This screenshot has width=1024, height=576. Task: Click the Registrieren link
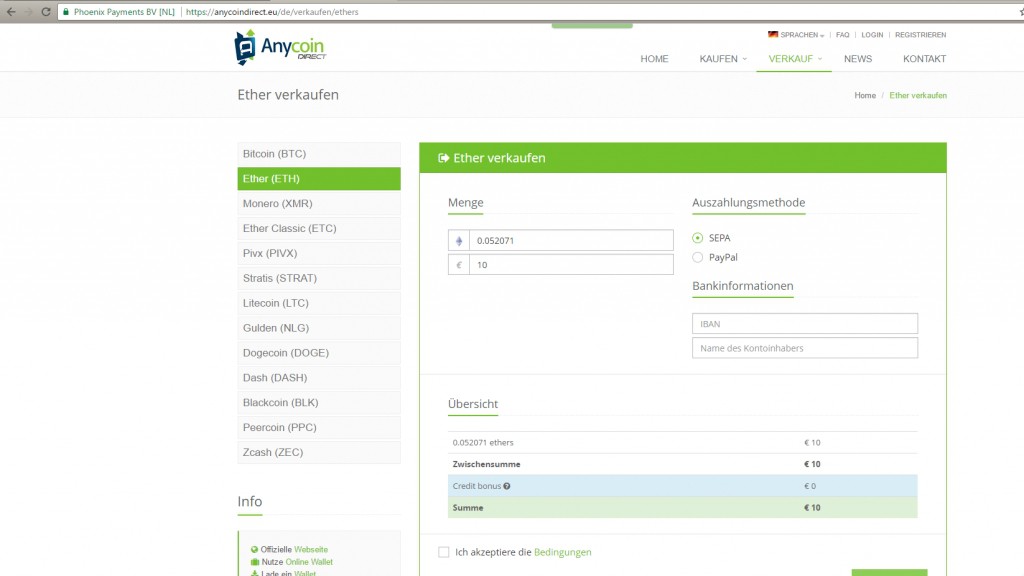coord(920,35)
